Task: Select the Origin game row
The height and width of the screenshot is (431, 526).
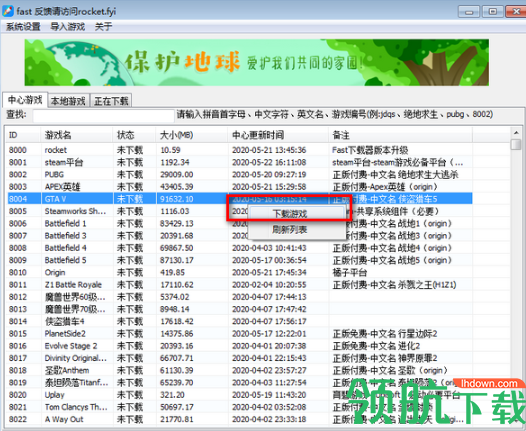Action: pyautogui.click(x=240, y=272)
